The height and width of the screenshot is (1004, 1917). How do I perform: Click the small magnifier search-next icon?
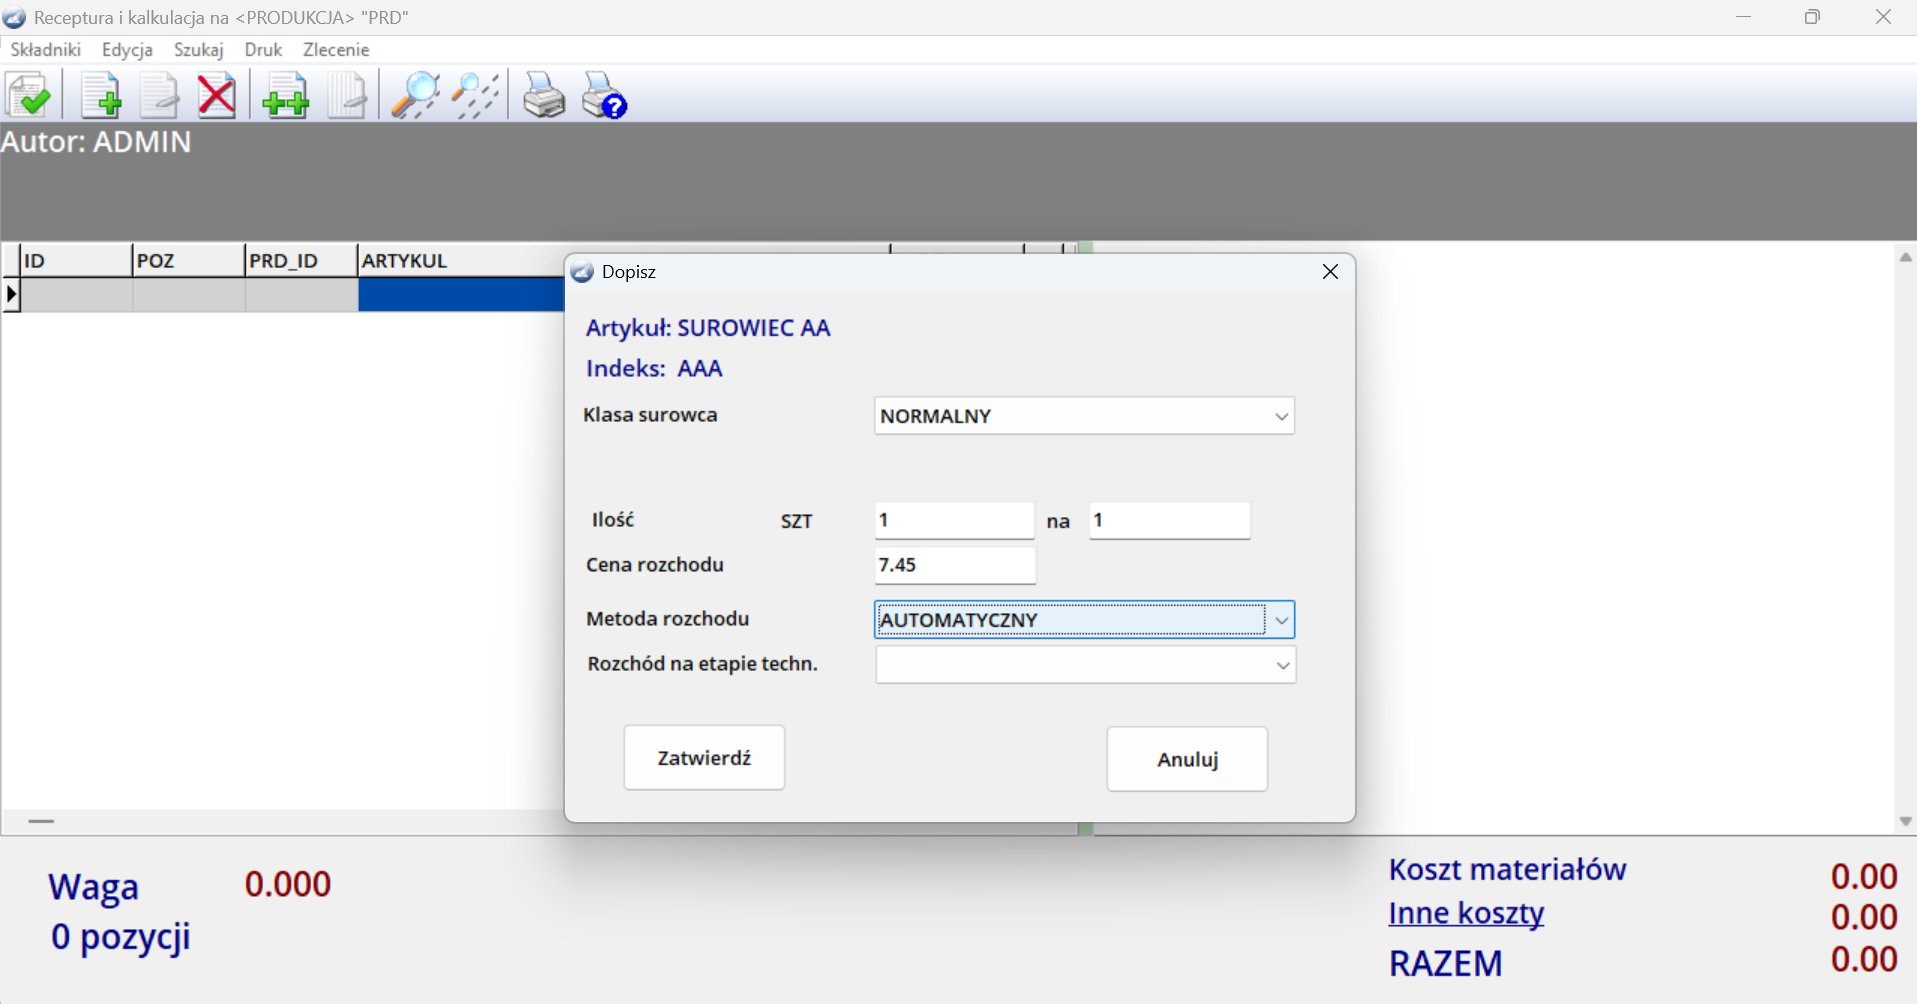click(x=475, y=96)
